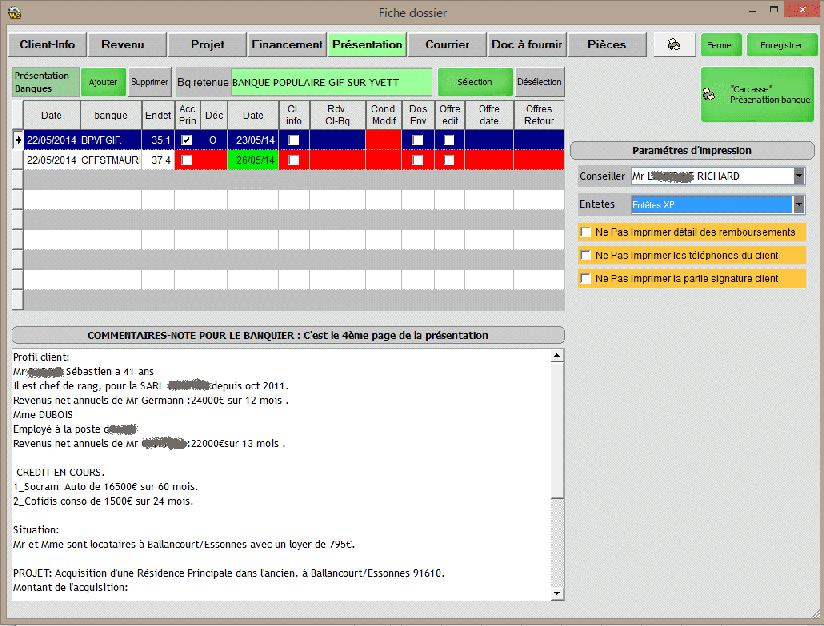Click the green Sélection button
This screenshot has width=824, height=626.
[x=474, y=82]
